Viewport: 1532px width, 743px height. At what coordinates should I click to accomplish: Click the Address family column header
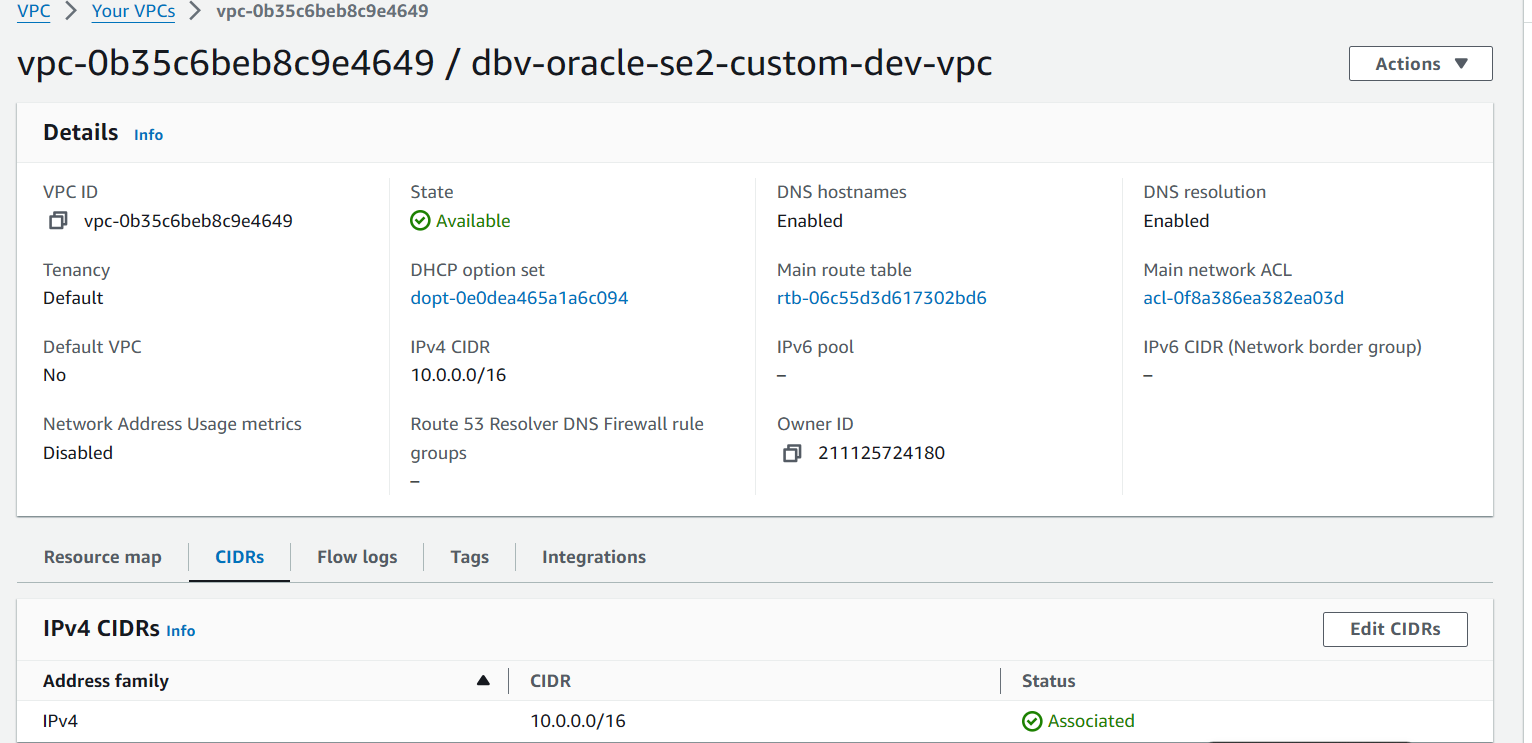coord(106,681)
